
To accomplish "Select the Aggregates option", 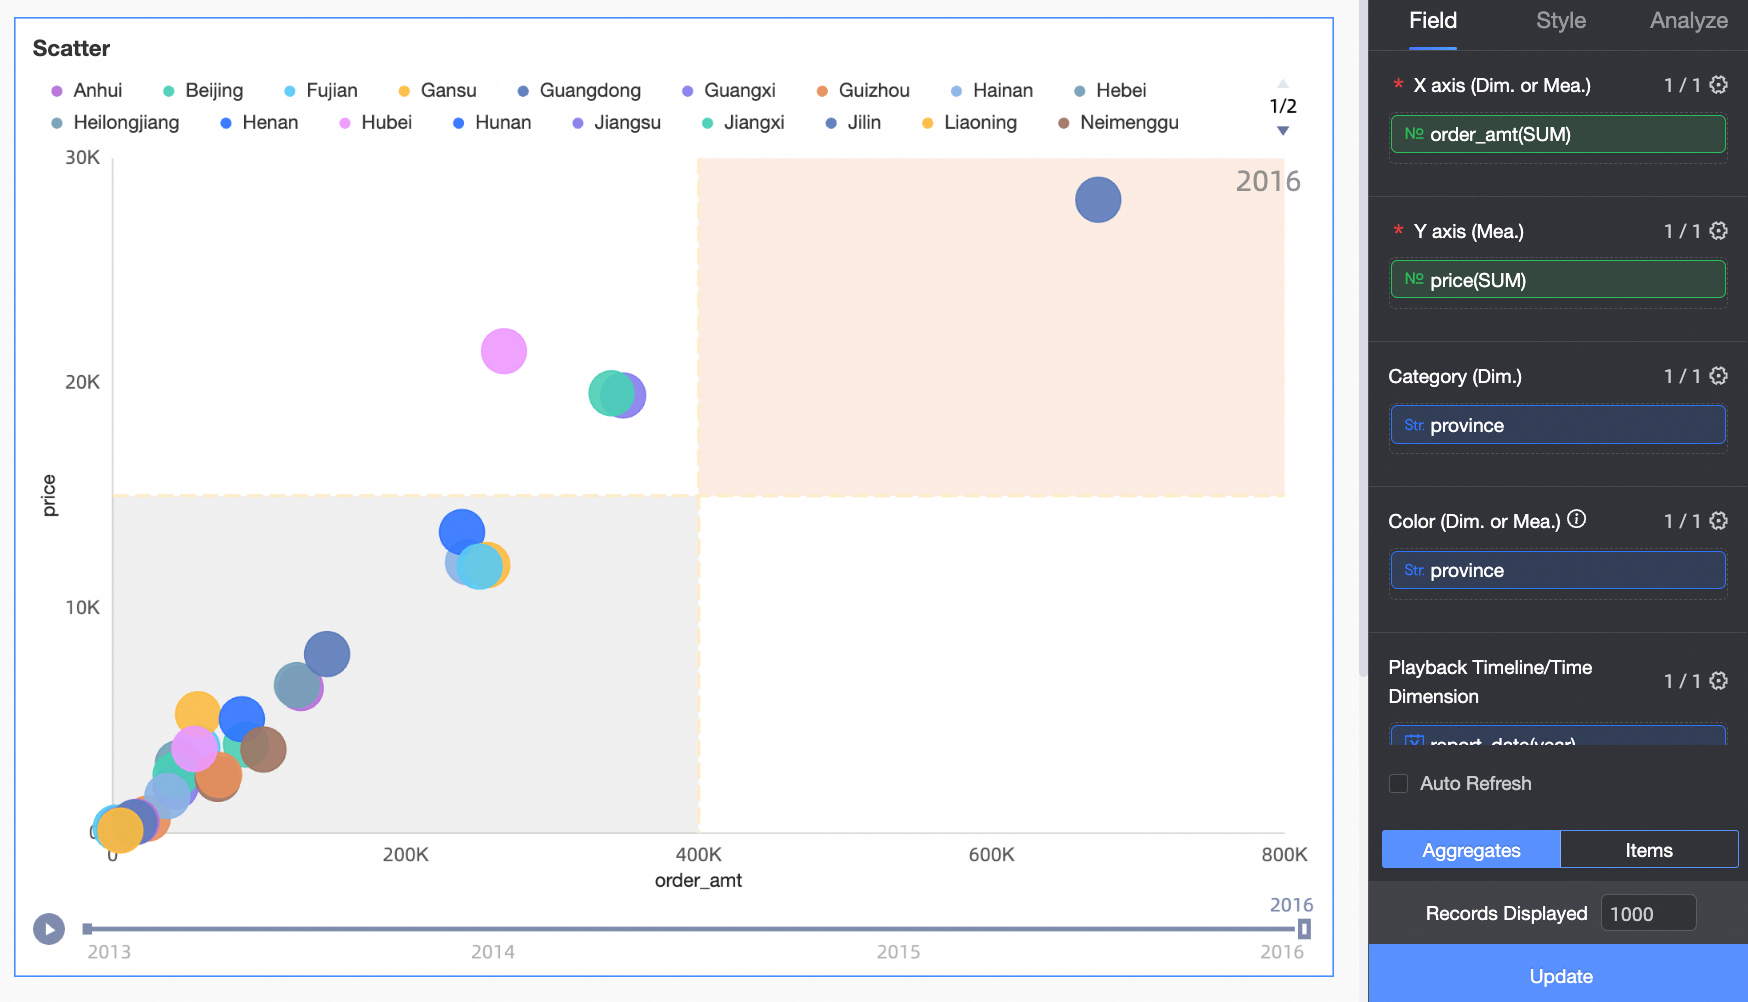I will 1471,850.
